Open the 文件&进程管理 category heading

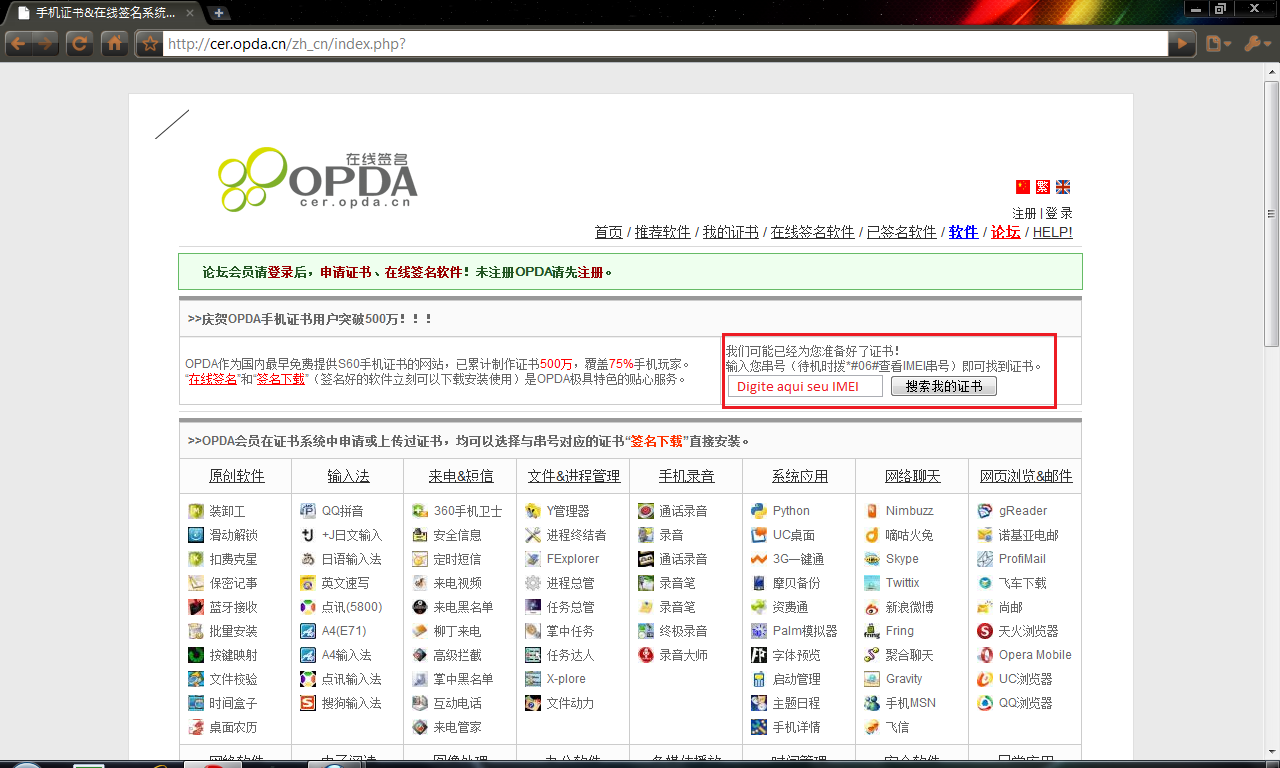pyautogui.click(x=574, y=476)
